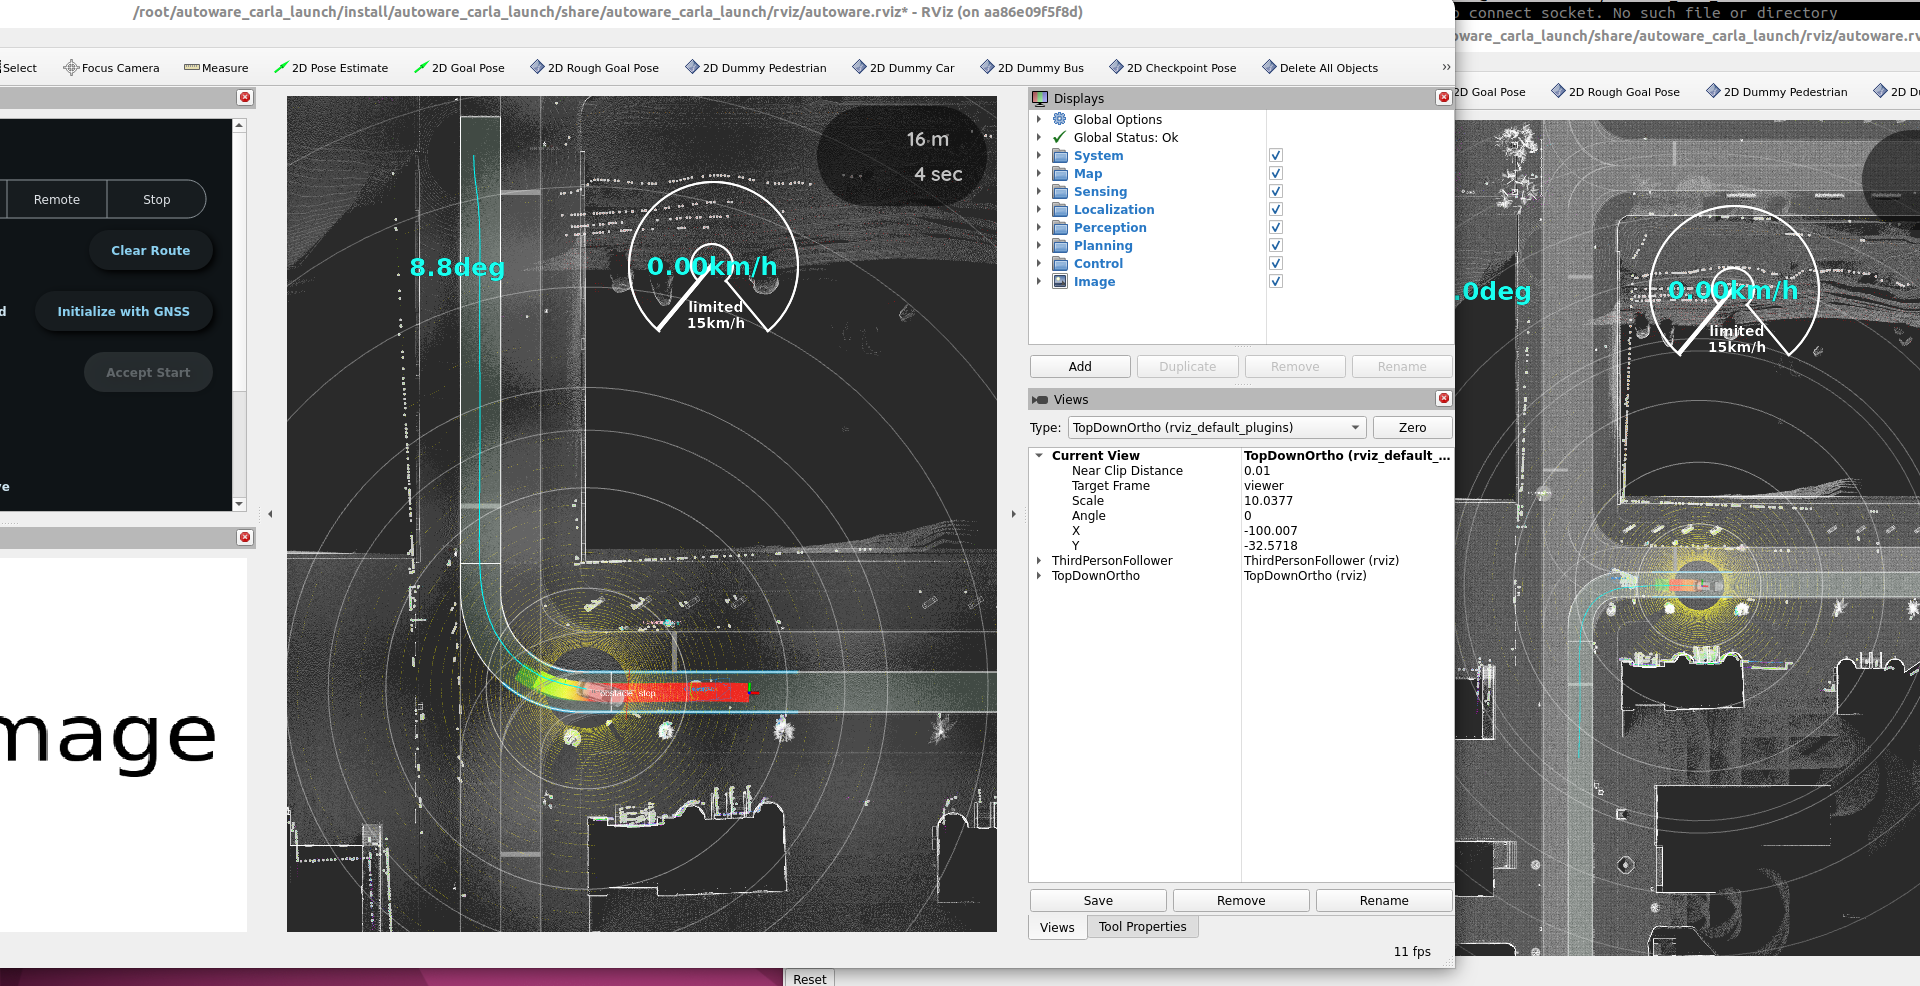
Task: Toggle the Image display checkbox
Action: (1276, 281)
